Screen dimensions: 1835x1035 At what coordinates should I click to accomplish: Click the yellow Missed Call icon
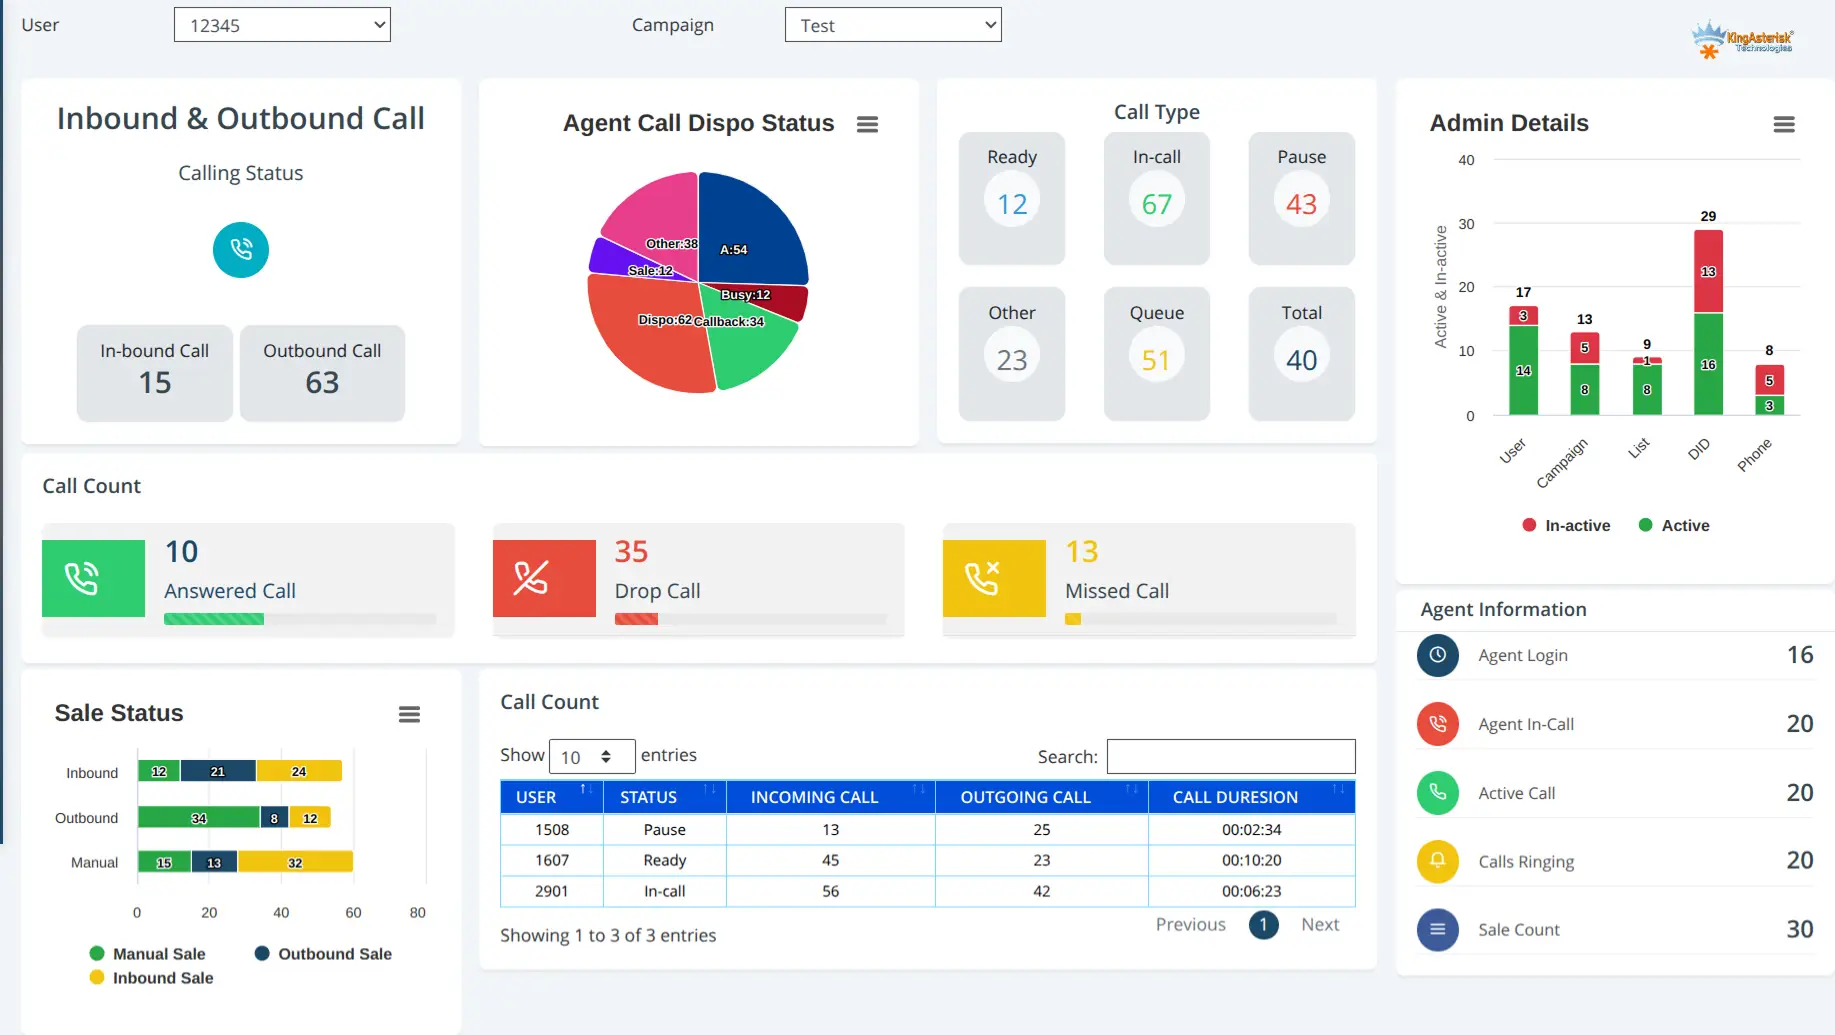(994, 578)
